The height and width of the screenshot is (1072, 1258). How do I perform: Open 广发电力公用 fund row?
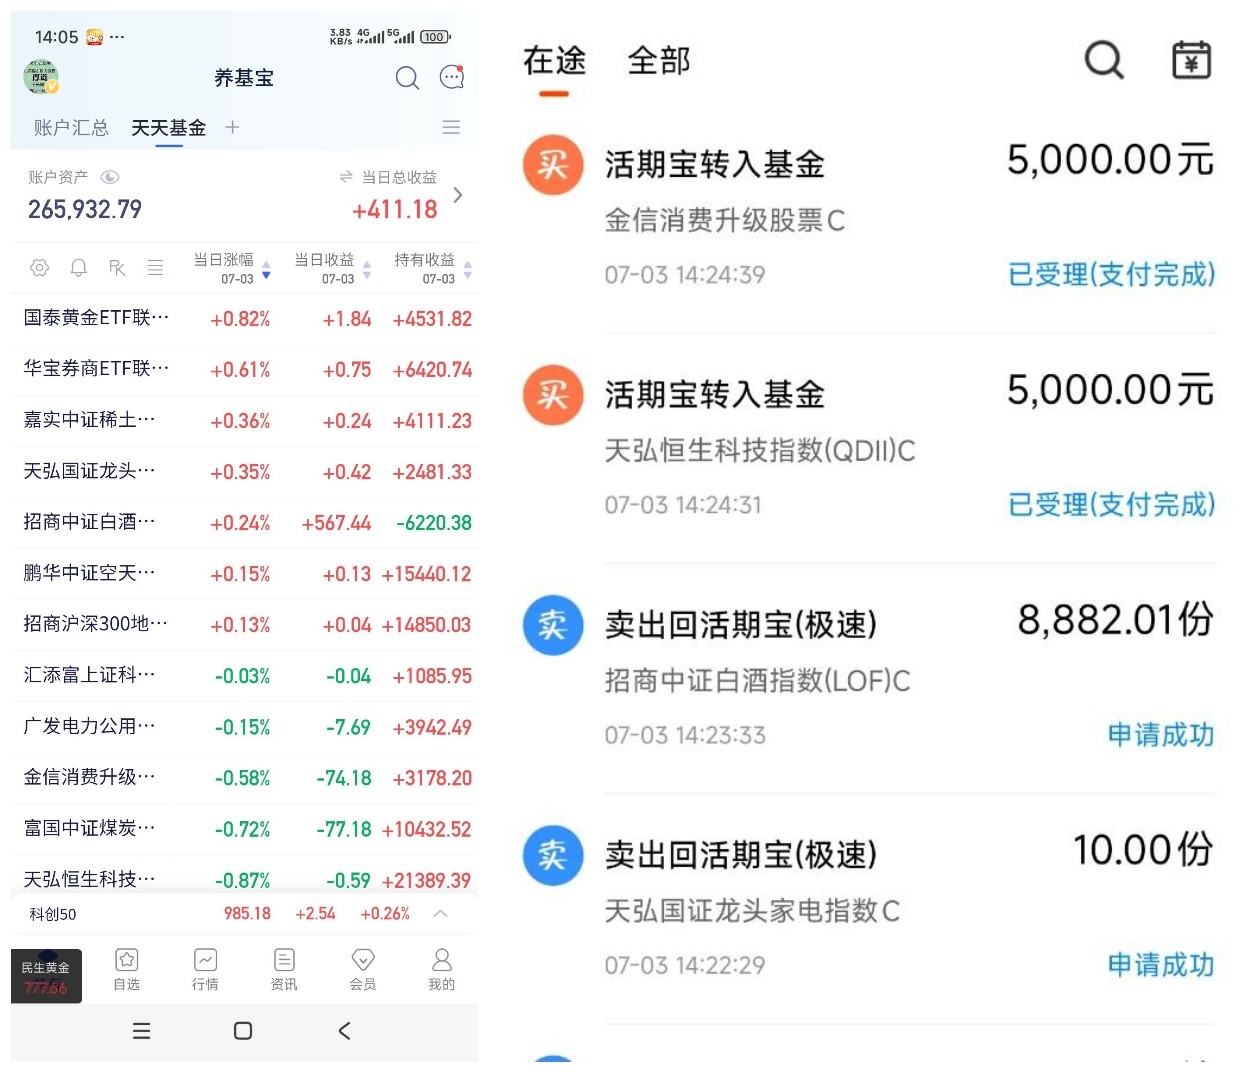[245, 726]
